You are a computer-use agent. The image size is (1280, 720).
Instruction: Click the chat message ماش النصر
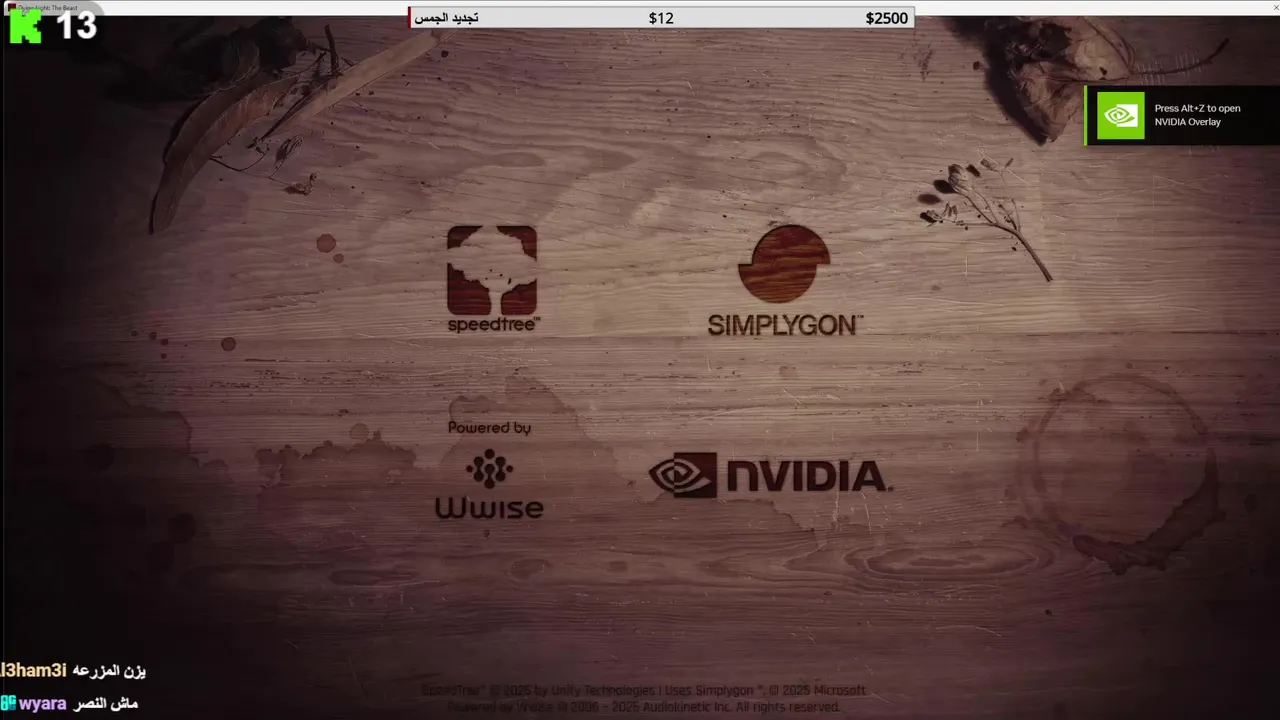105,703
